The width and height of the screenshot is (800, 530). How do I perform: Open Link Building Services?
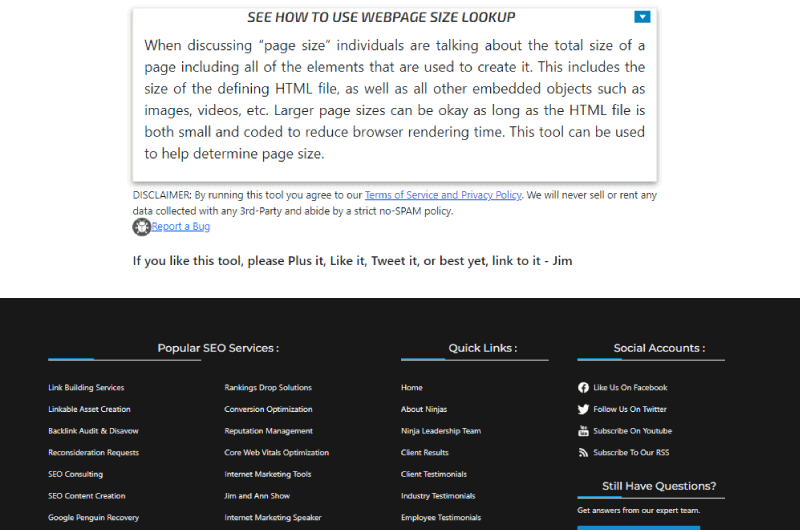coord(86,388)
